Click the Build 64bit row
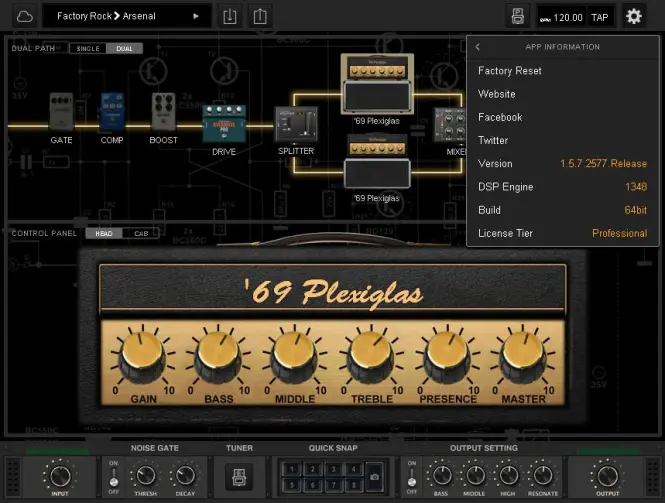Image resolution: width=665 pixels, height=503 pixels. (562, 210)
